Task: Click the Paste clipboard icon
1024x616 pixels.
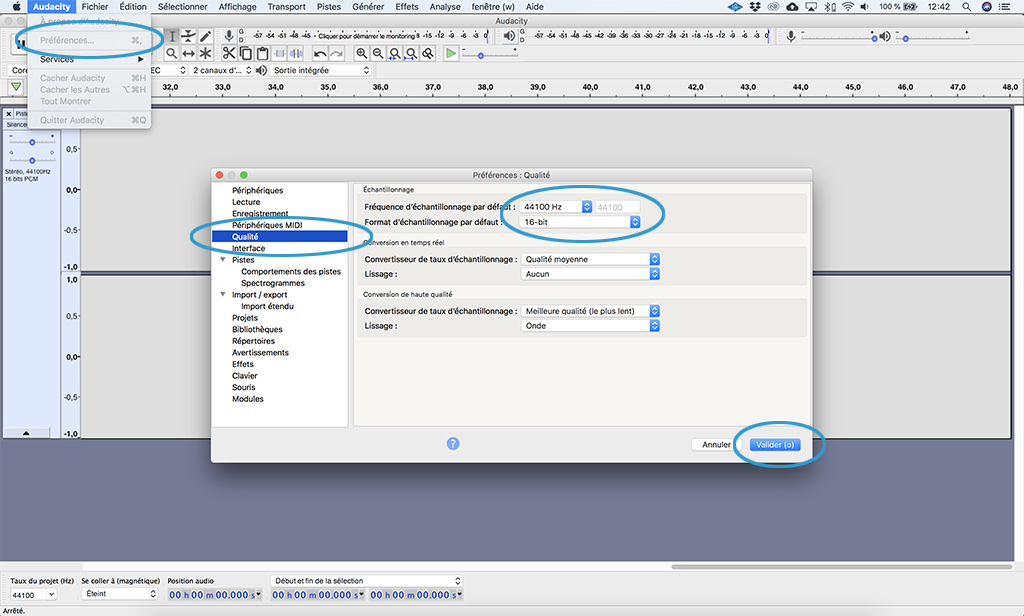Action: pos(262,54)
